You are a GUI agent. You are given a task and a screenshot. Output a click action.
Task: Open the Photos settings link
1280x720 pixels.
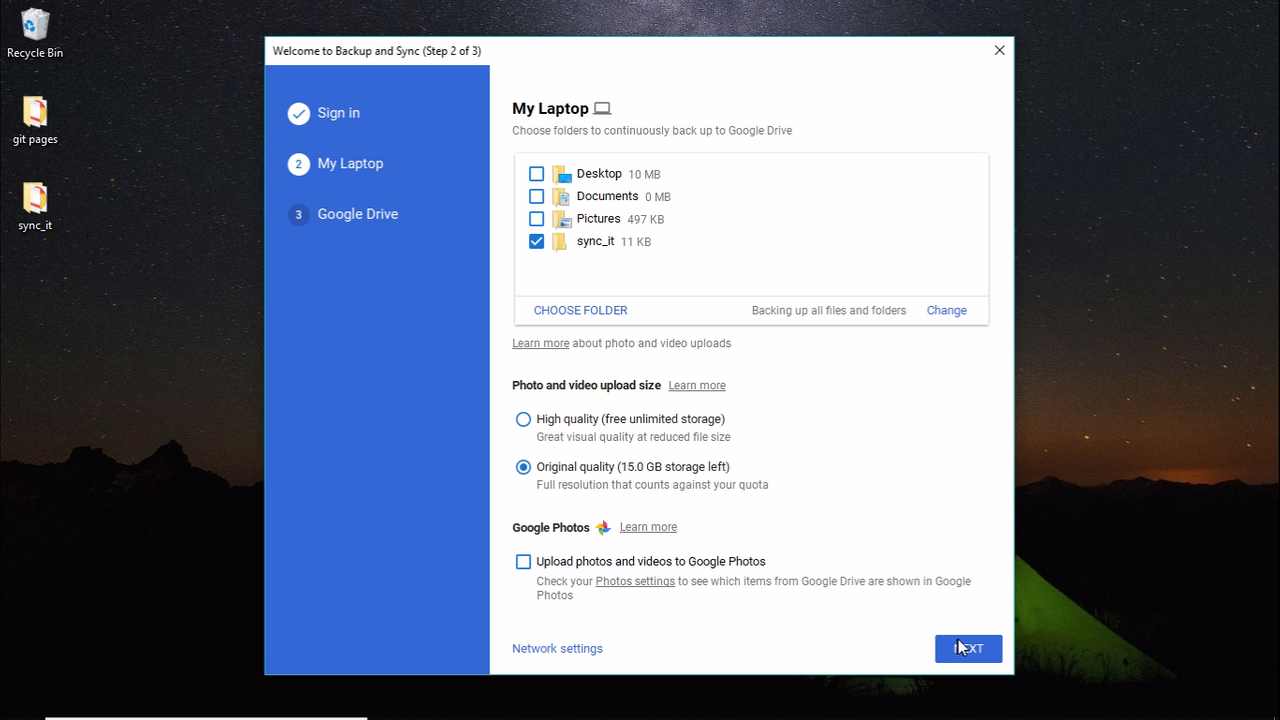click(x=635, y=581)
